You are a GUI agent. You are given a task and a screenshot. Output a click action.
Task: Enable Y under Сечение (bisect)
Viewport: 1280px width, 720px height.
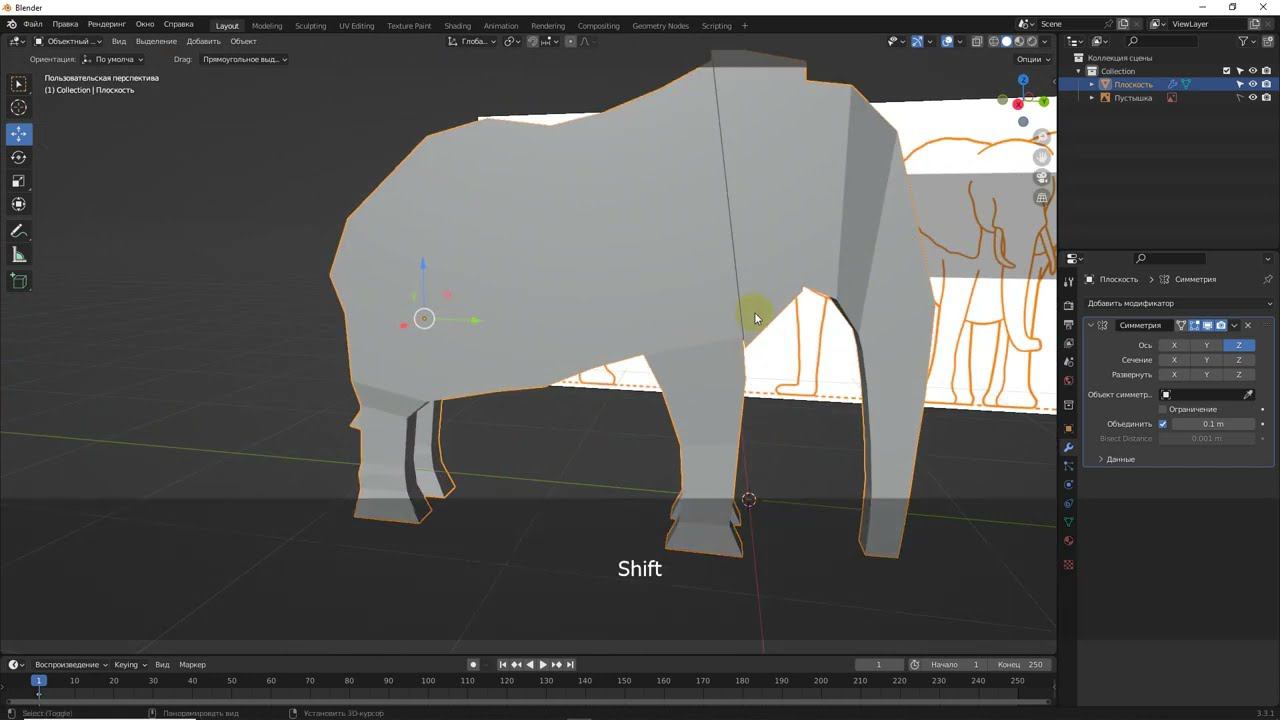pyautogui.click(x=1206, y=360)
